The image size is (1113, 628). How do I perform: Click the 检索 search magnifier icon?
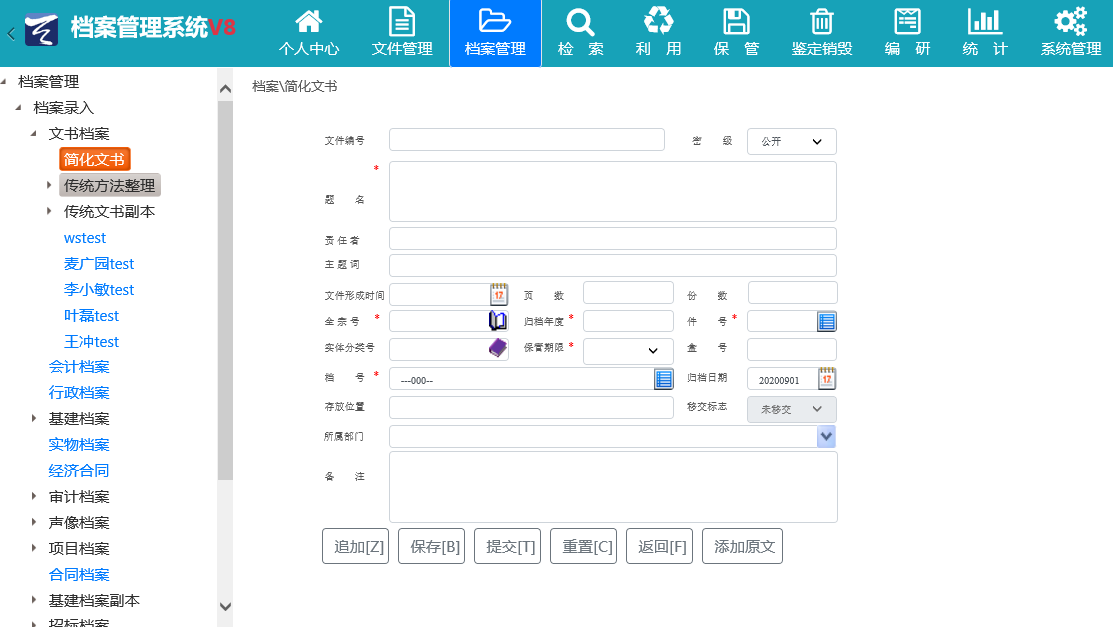click(580, 22)
